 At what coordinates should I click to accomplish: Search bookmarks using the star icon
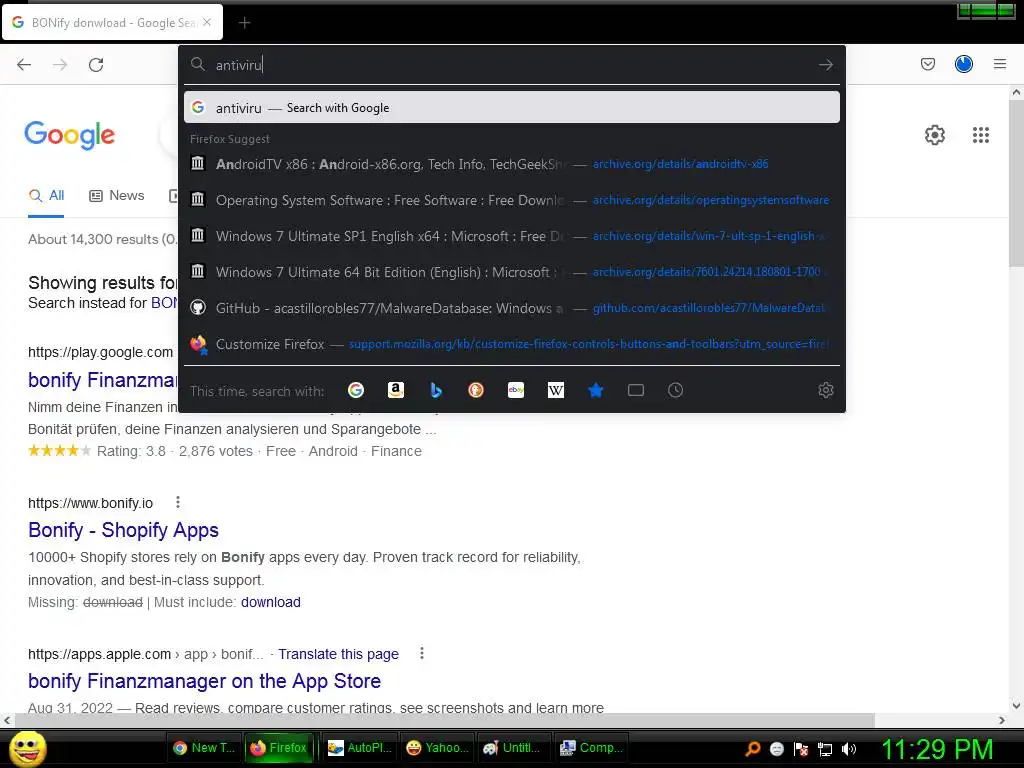pos(596,391)
